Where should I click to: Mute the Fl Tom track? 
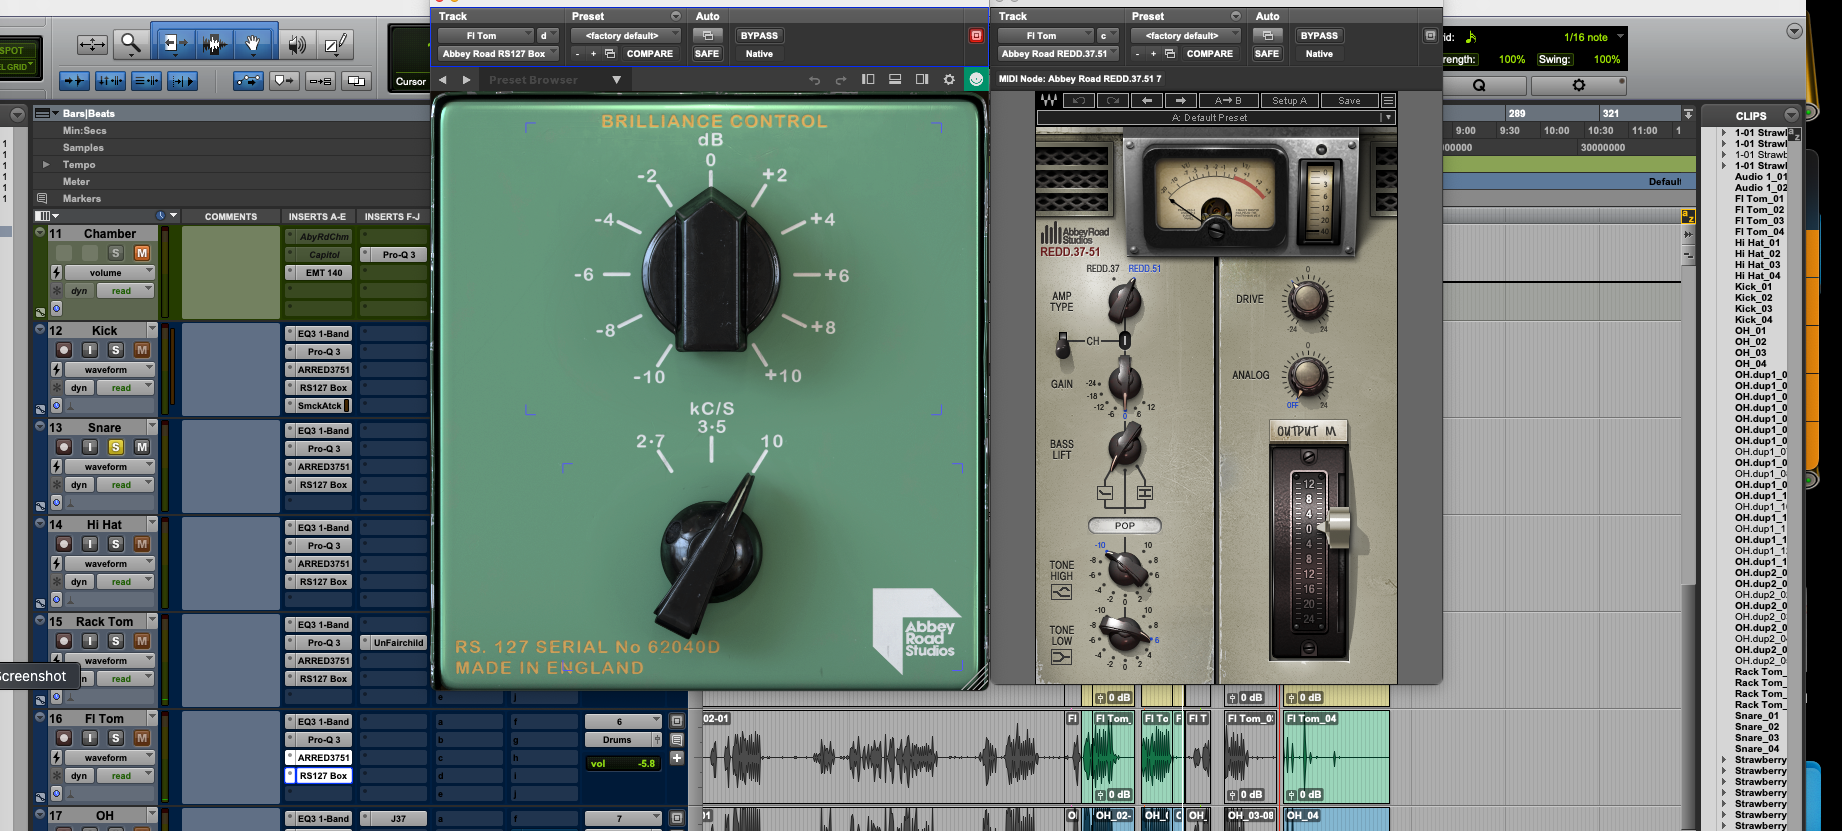tap(142, 738)
